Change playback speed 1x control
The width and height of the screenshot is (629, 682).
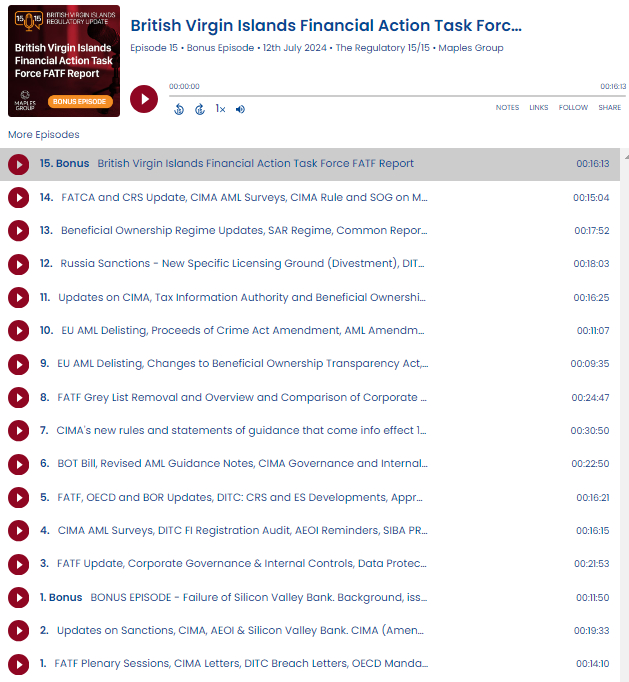coord(220,109)
